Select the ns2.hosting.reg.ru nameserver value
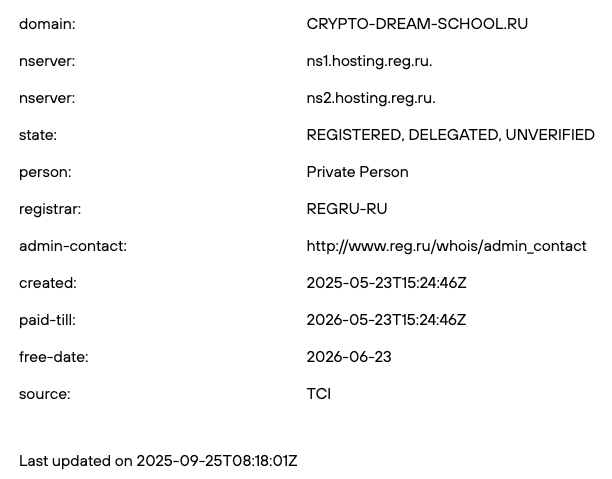Viewport: 612px width, 479px height. tap(371, 98)
